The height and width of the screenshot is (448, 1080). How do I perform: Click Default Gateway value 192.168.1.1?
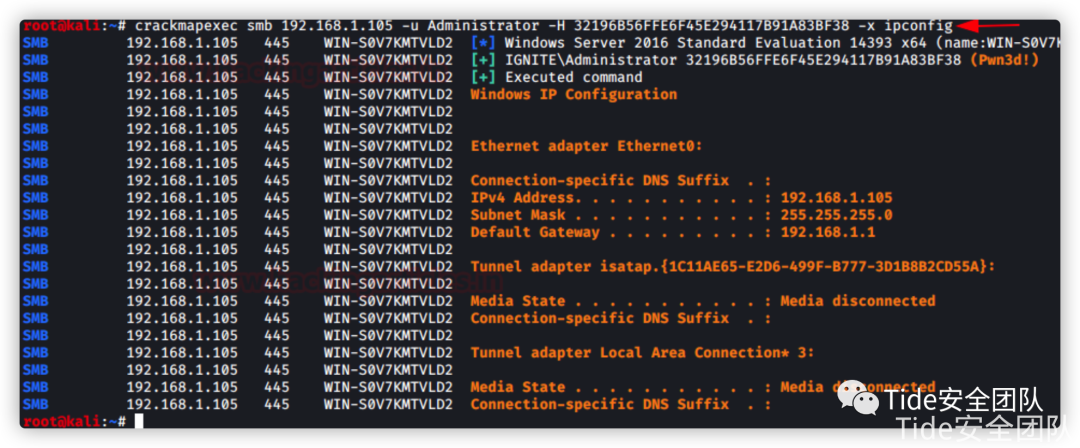828,232
